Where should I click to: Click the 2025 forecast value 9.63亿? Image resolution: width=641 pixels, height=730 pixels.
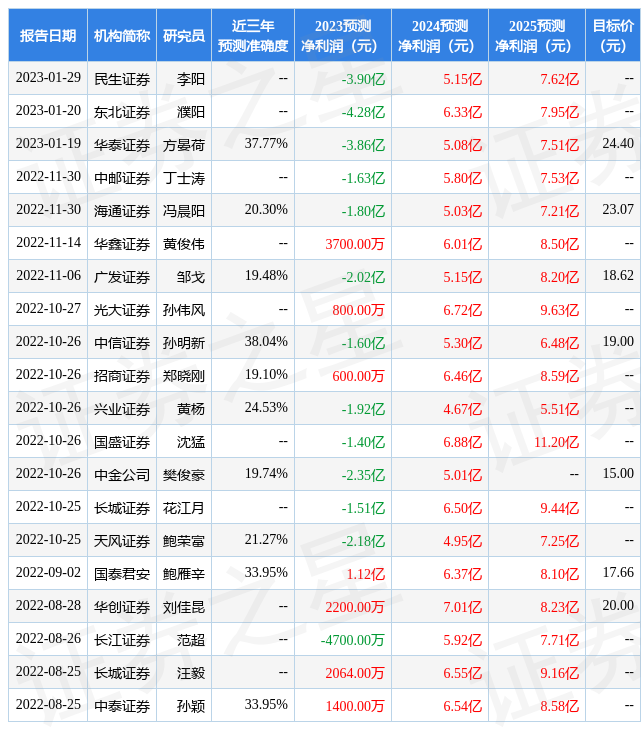(x=560, y=310)
